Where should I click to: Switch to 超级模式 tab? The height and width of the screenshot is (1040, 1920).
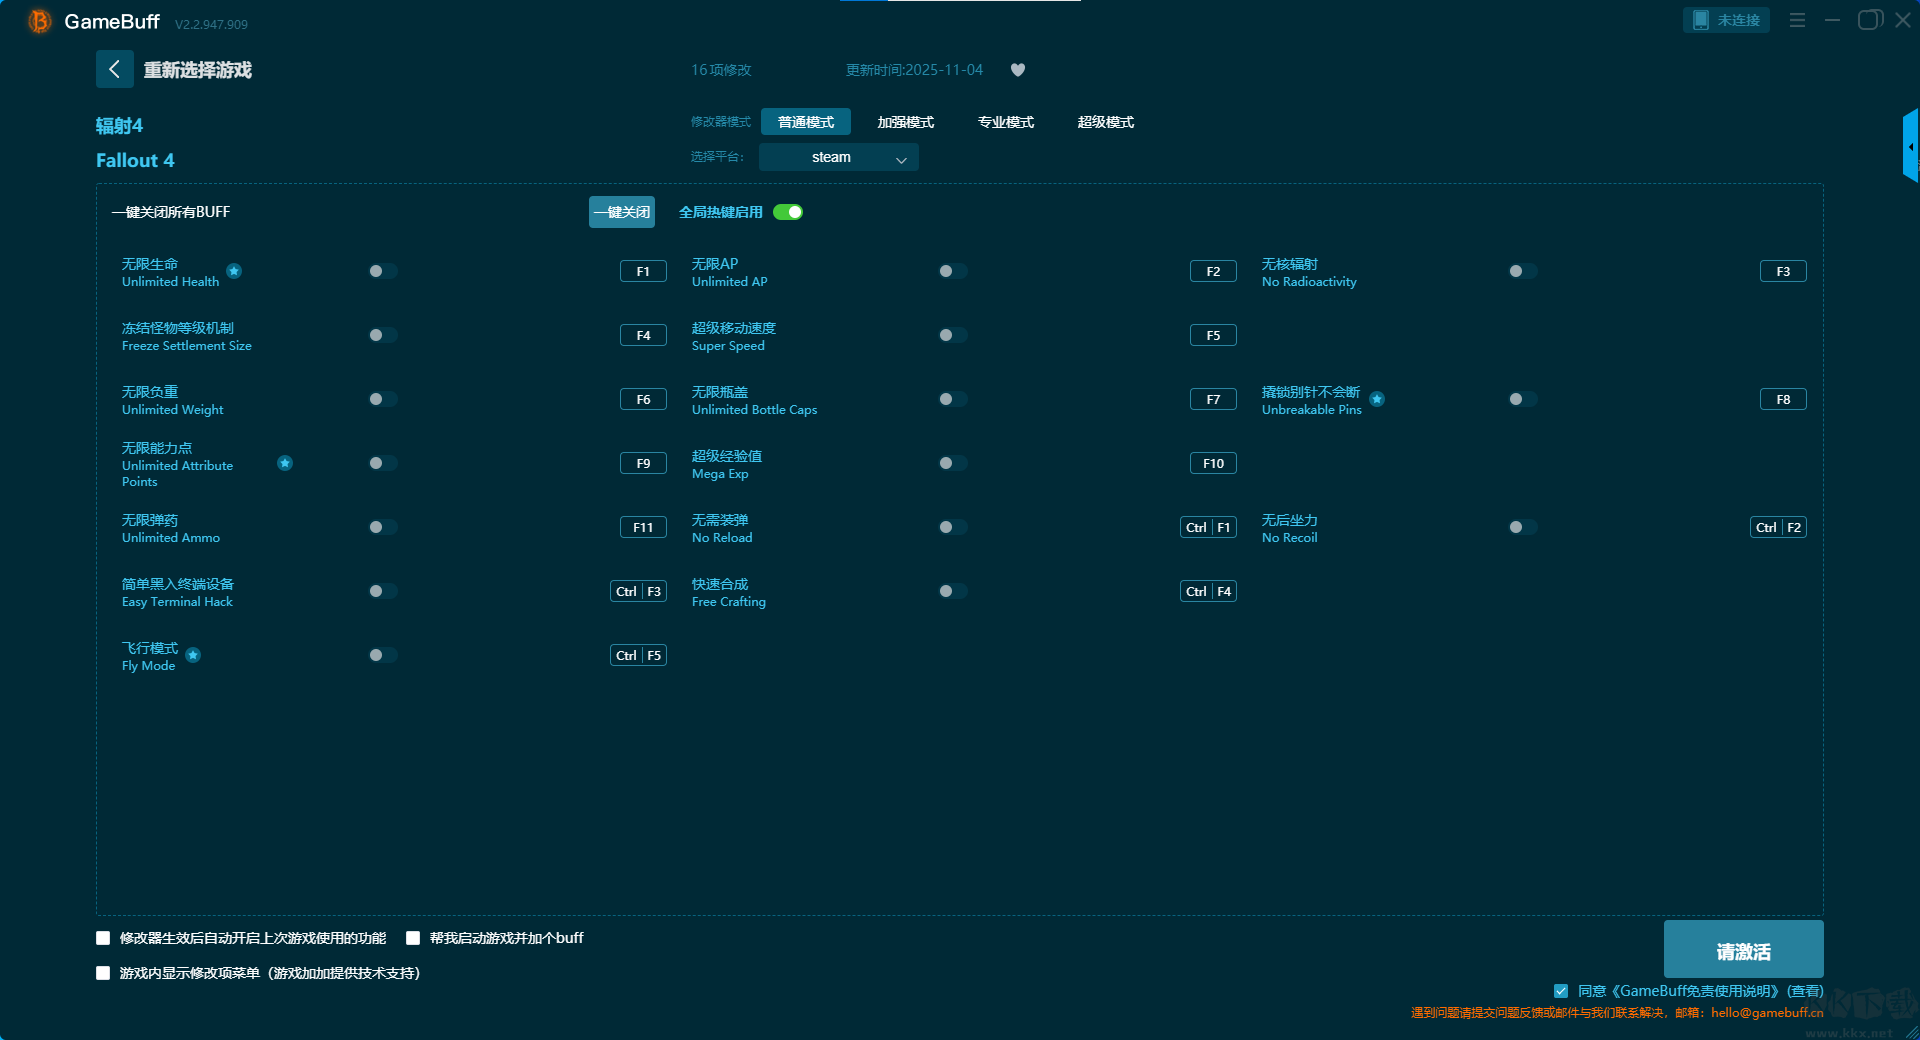coord(1106,122)
